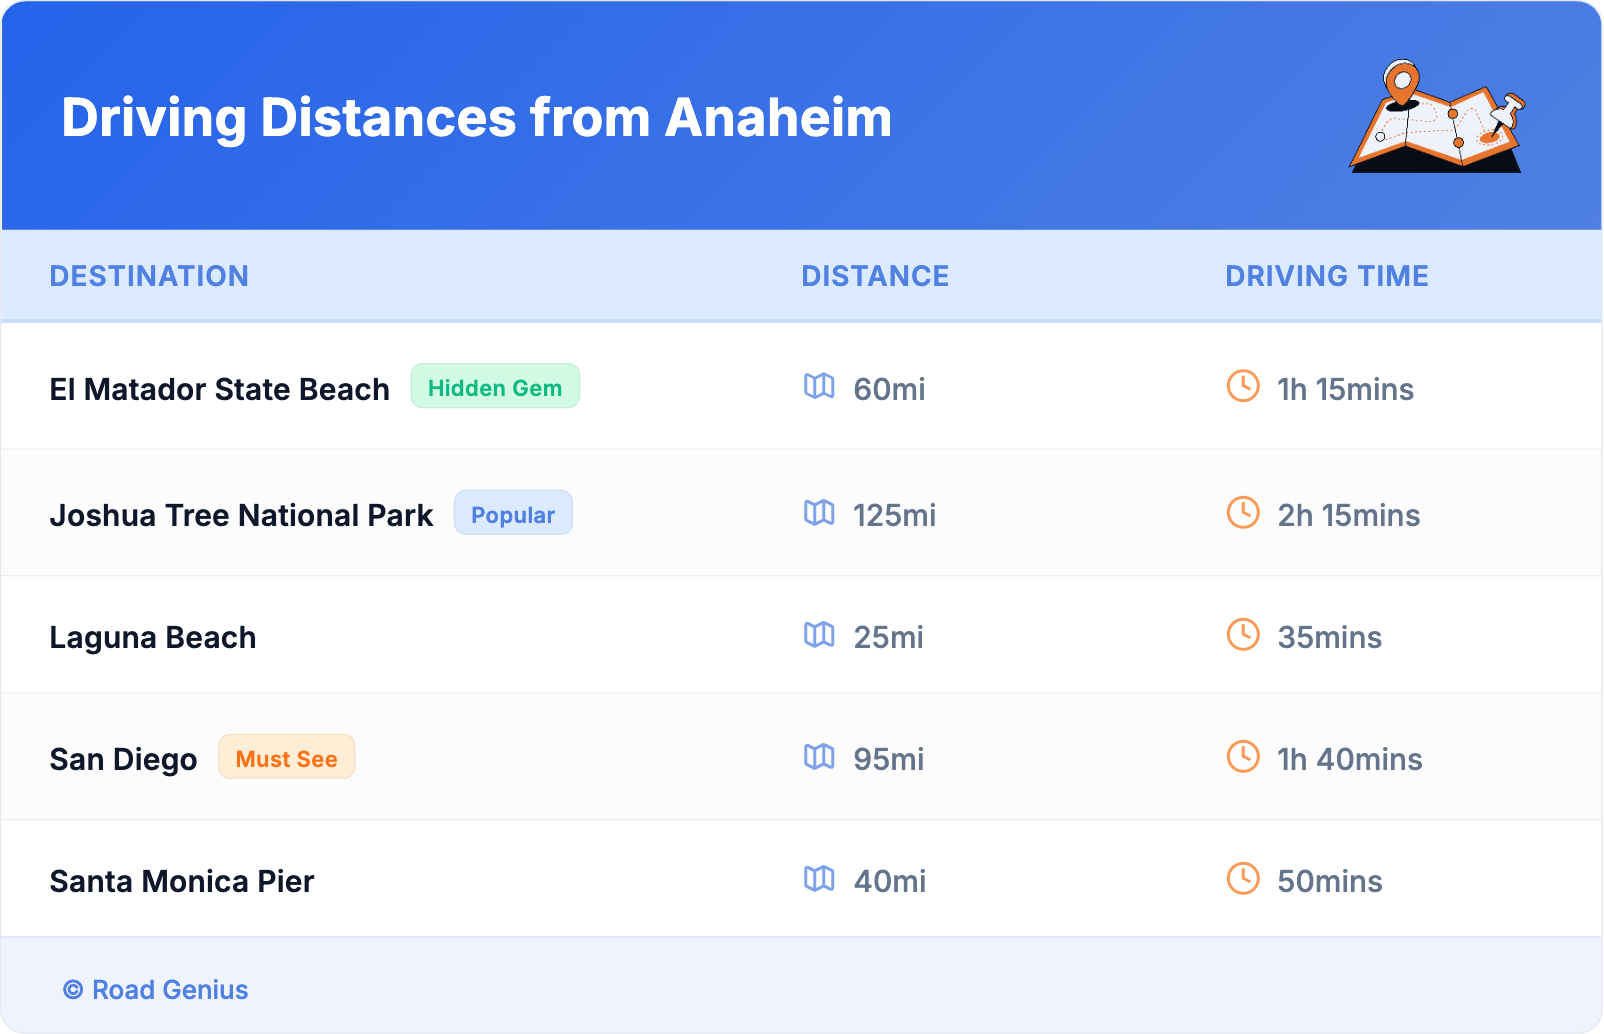Screen dimensions: 1604x1034
Task: Select the Laguna Beach destination name
Action: point(153,638)
